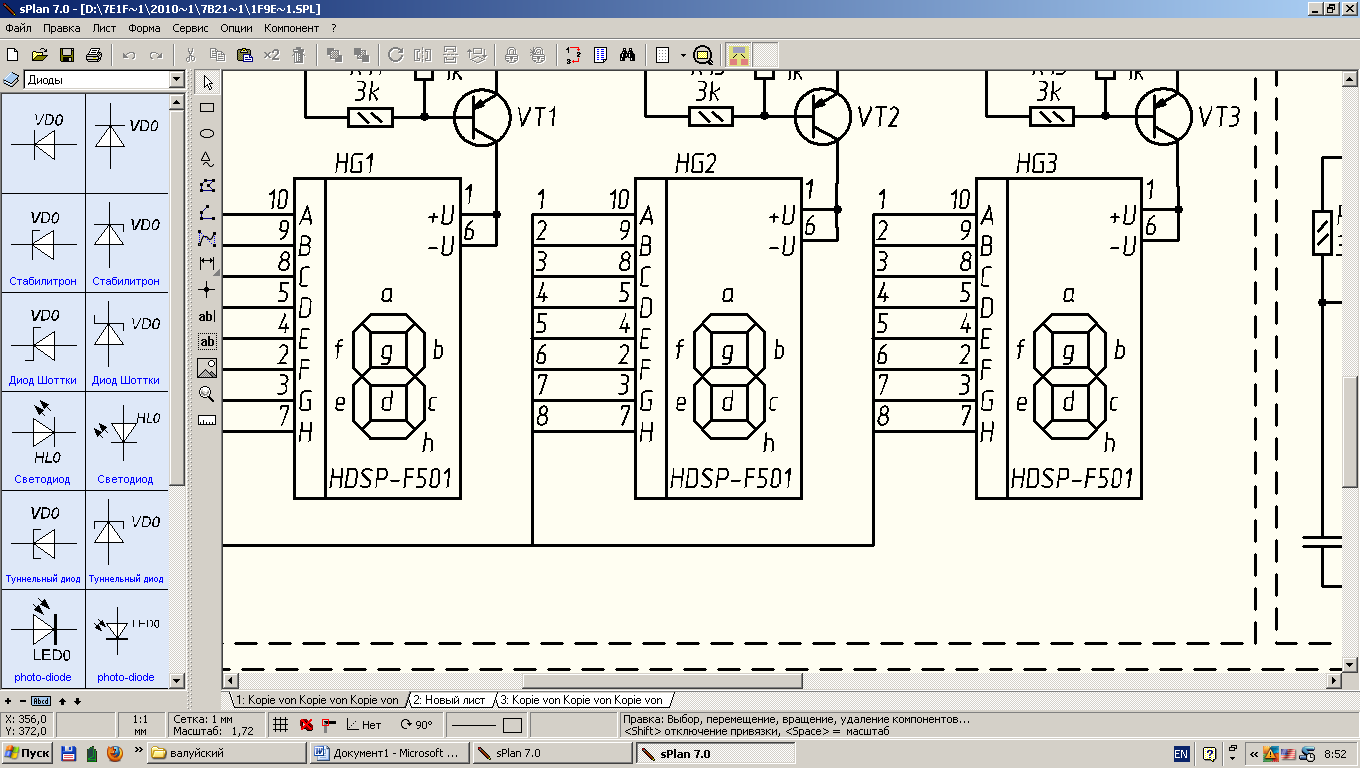Click the library panel plus button
Screen dimensions: 1360x768
8,701
